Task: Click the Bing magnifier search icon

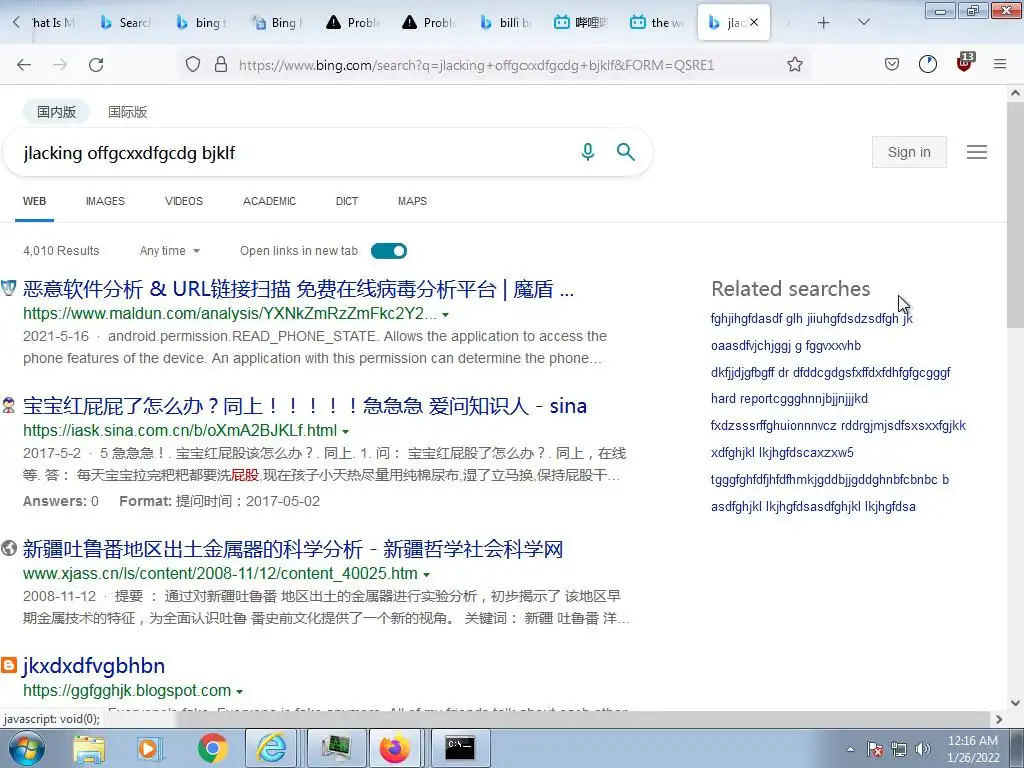Action: point(626,152)
